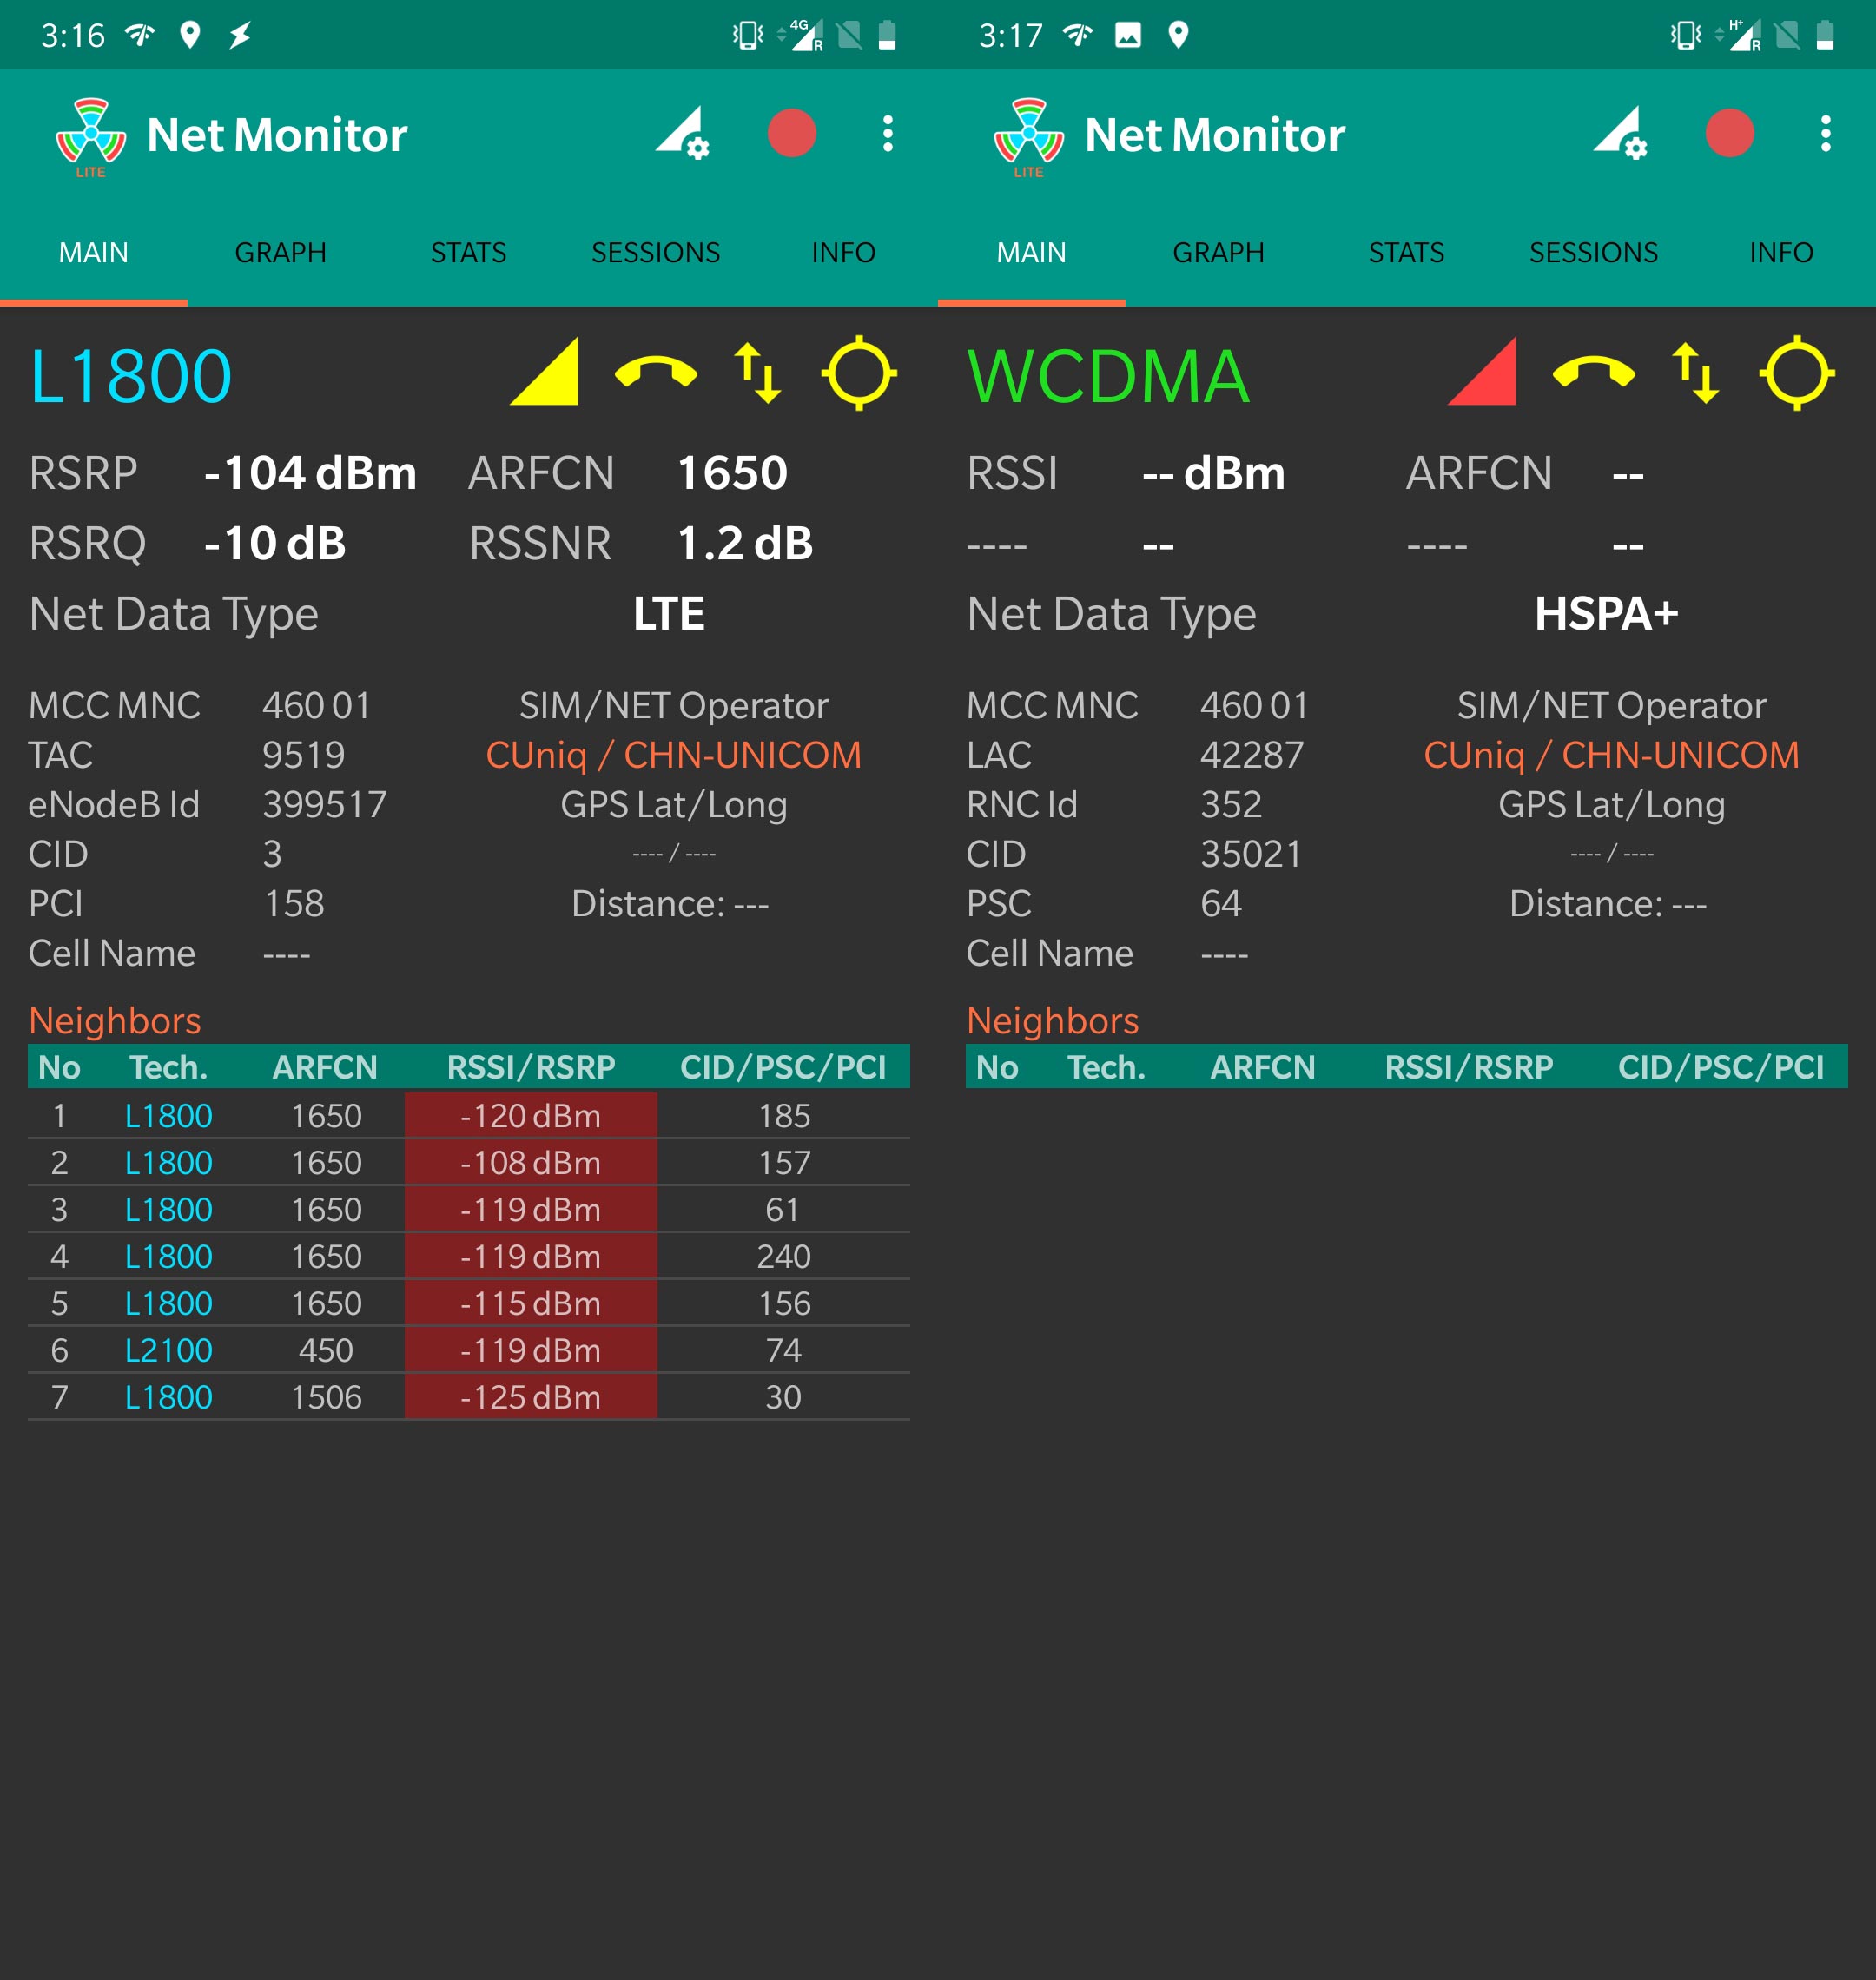The image size is (1876, 1980).
Task: Open three-dot overflow menu on left screen
Action: [x=887, y=134]
